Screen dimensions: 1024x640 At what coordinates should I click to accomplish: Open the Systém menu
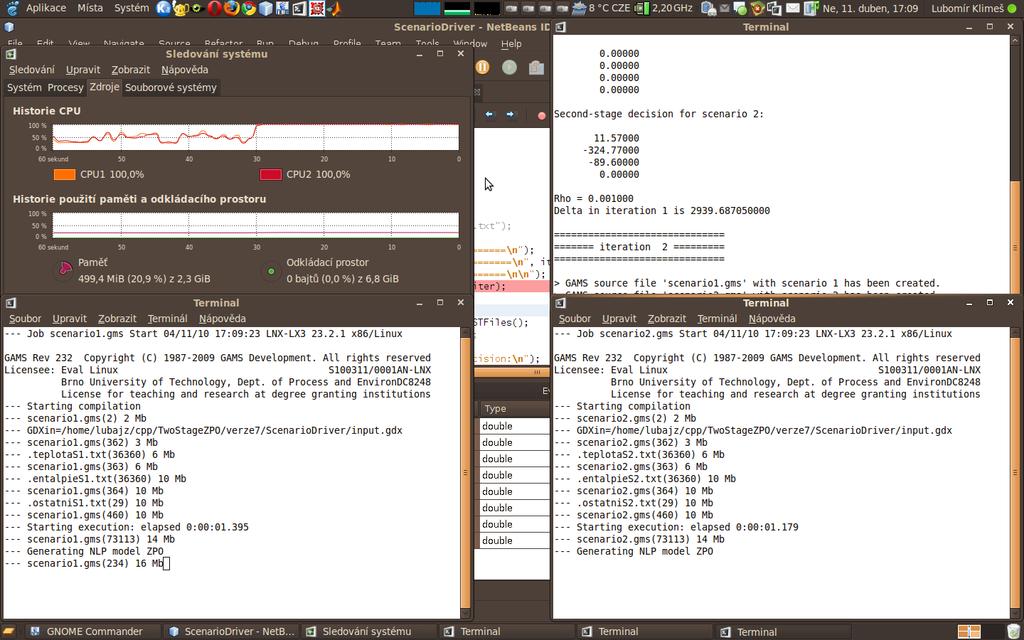point(131,8)
